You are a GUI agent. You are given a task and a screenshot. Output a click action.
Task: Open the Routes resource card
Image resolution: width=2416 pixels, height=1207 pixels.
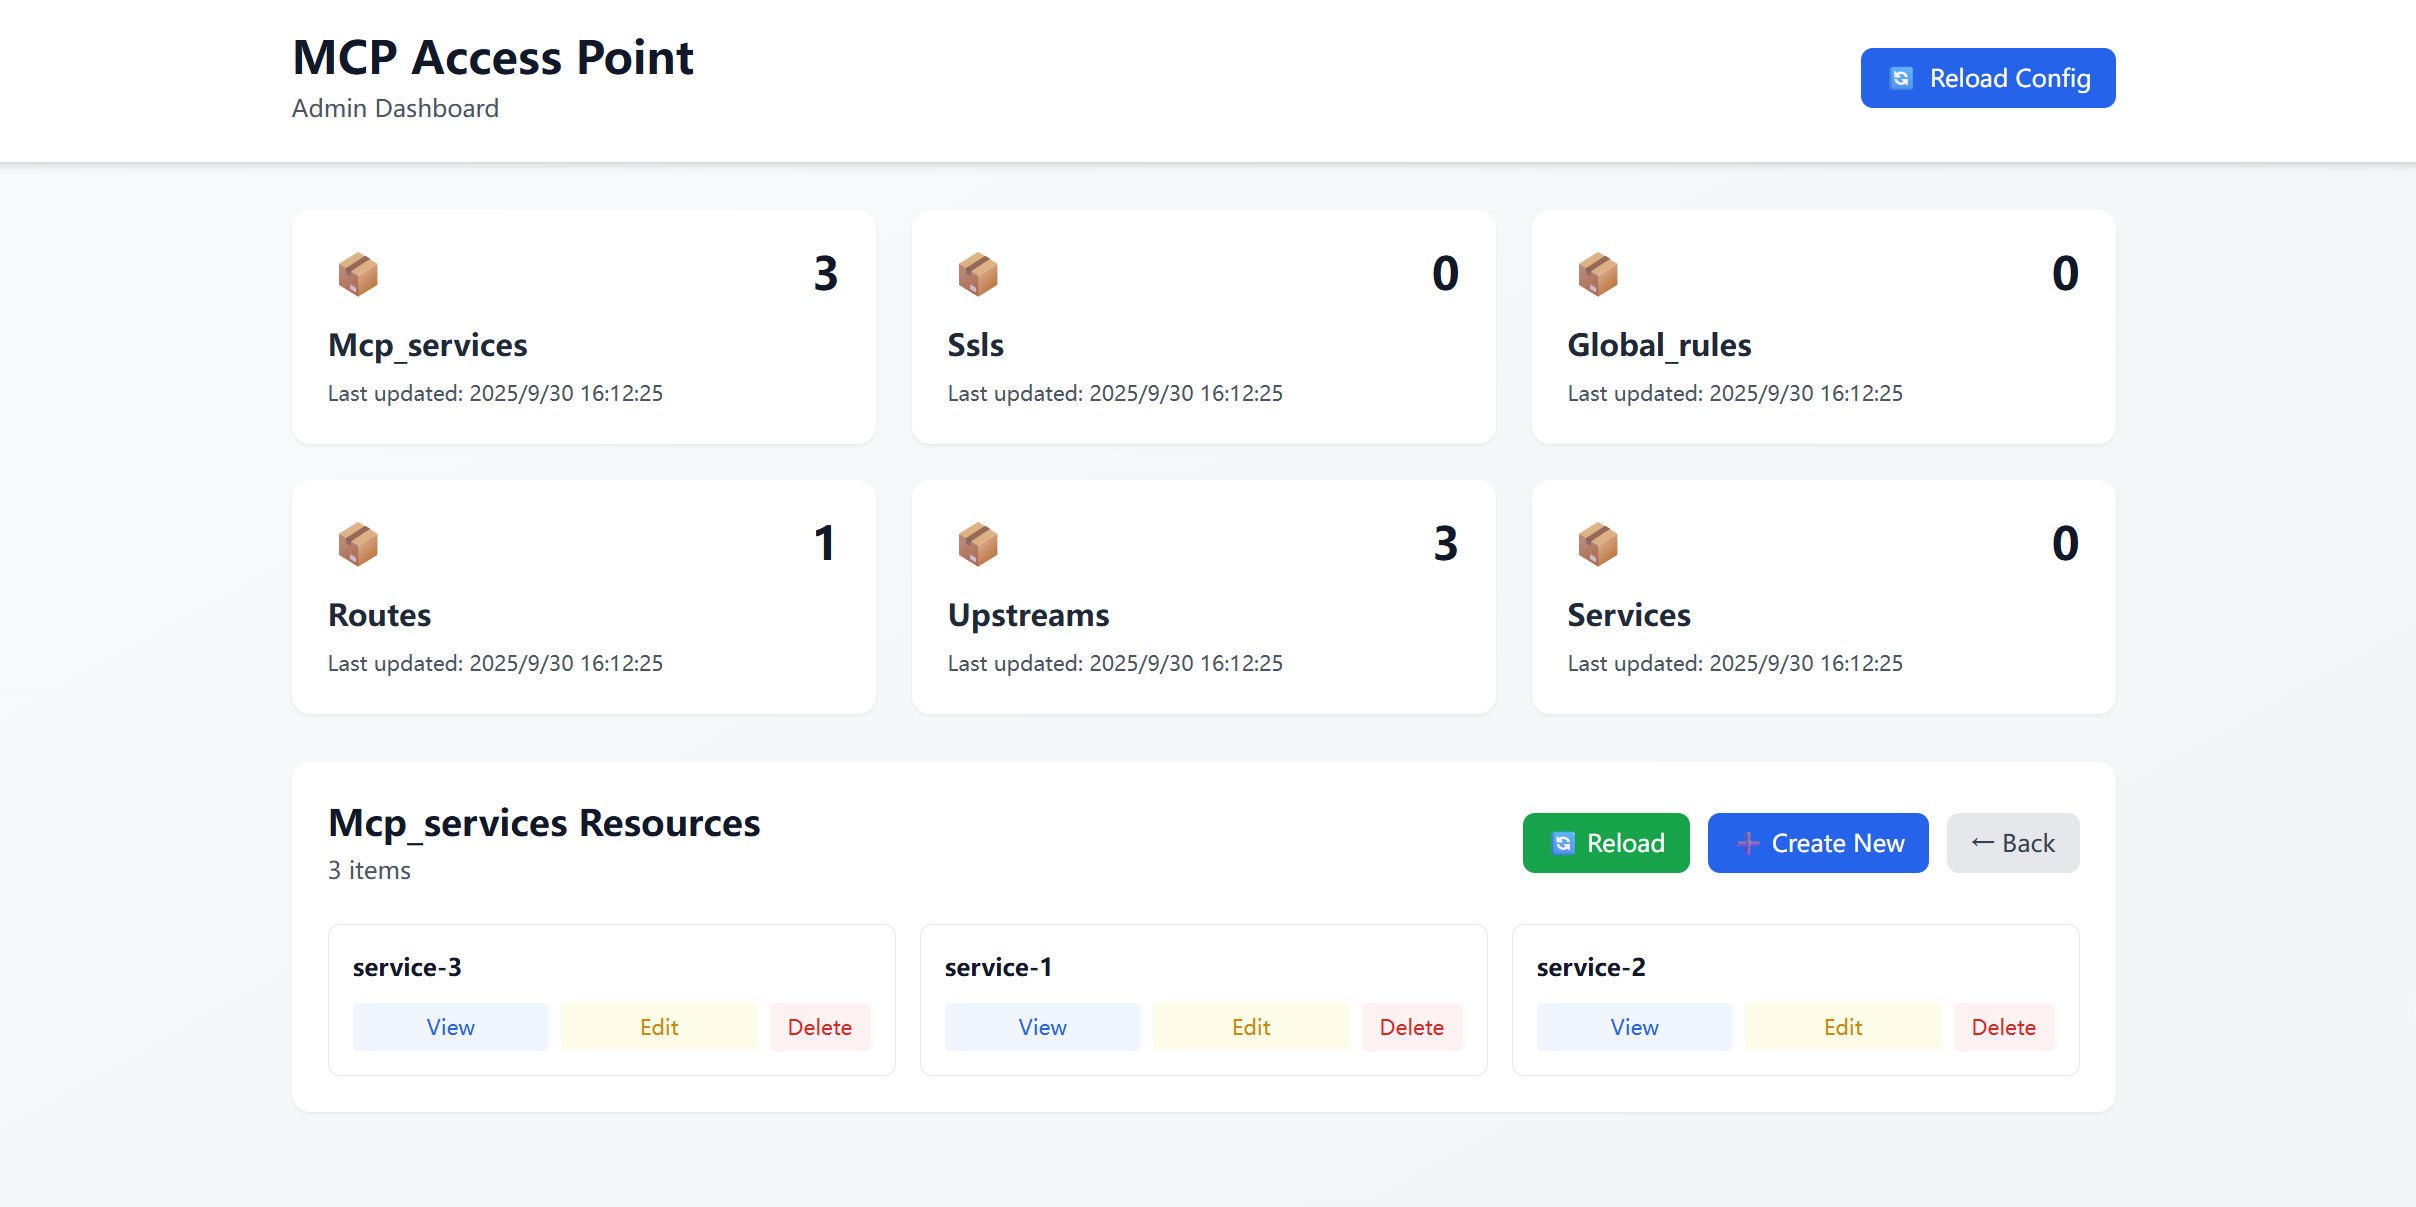(x=583, y=597)
